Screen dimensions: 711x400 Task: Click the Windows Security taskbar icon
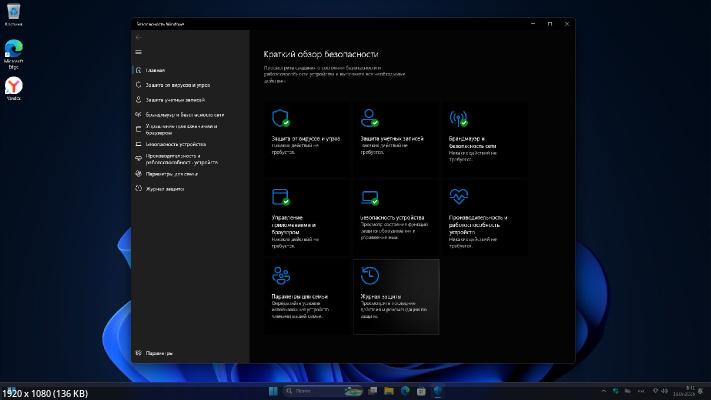pos(438,391)
